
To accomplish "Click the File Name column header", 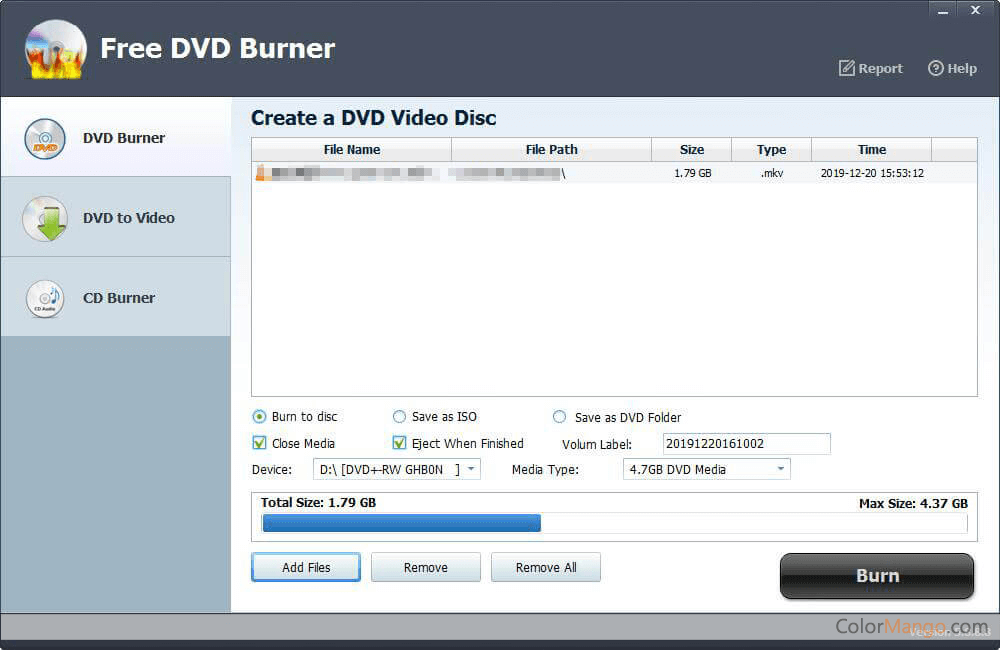I will click(351, 149).
